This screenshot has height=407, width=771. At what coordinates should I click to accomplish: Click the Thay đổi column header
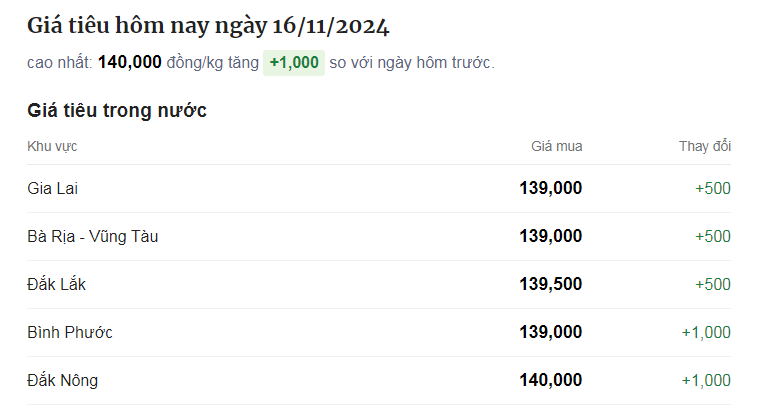(705, 146)
